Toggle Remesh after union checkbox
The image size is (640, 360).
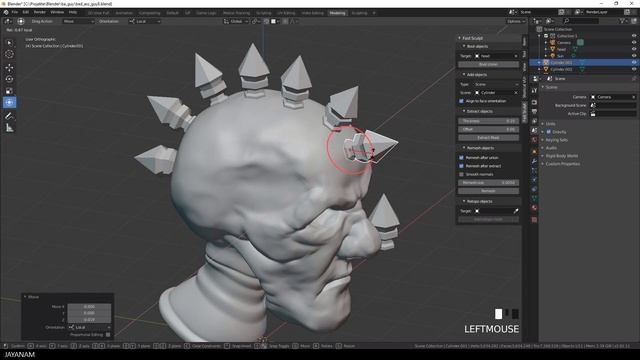pos(462,158)
